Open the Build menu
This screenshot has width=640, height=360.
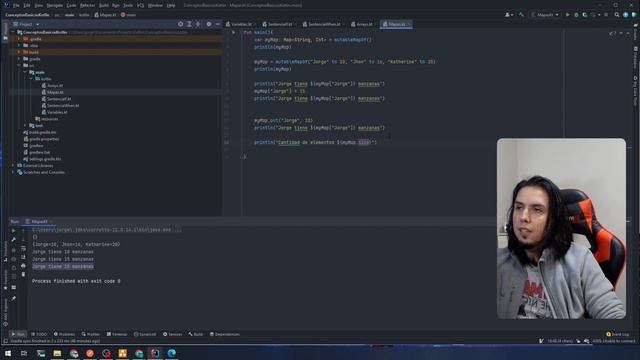104,5
